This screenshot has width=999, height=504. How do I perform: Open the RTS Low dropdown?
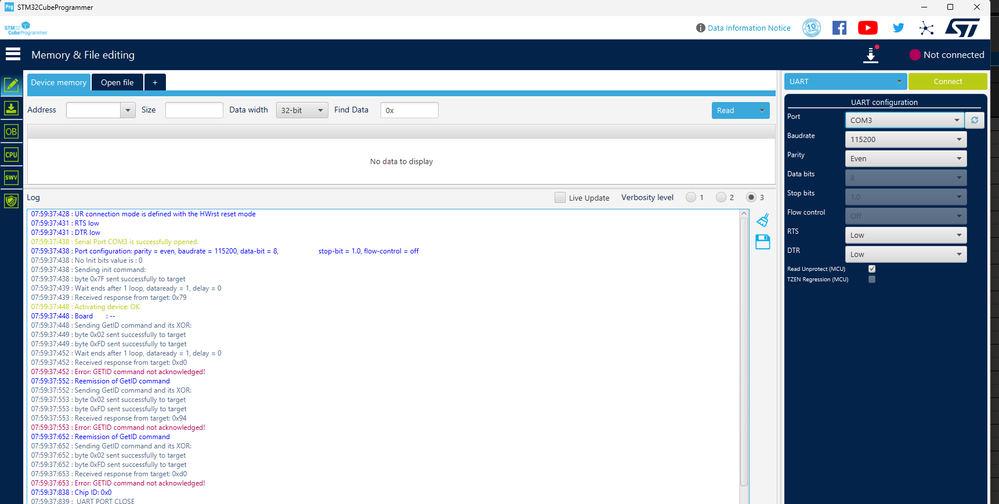coord(905,234)
